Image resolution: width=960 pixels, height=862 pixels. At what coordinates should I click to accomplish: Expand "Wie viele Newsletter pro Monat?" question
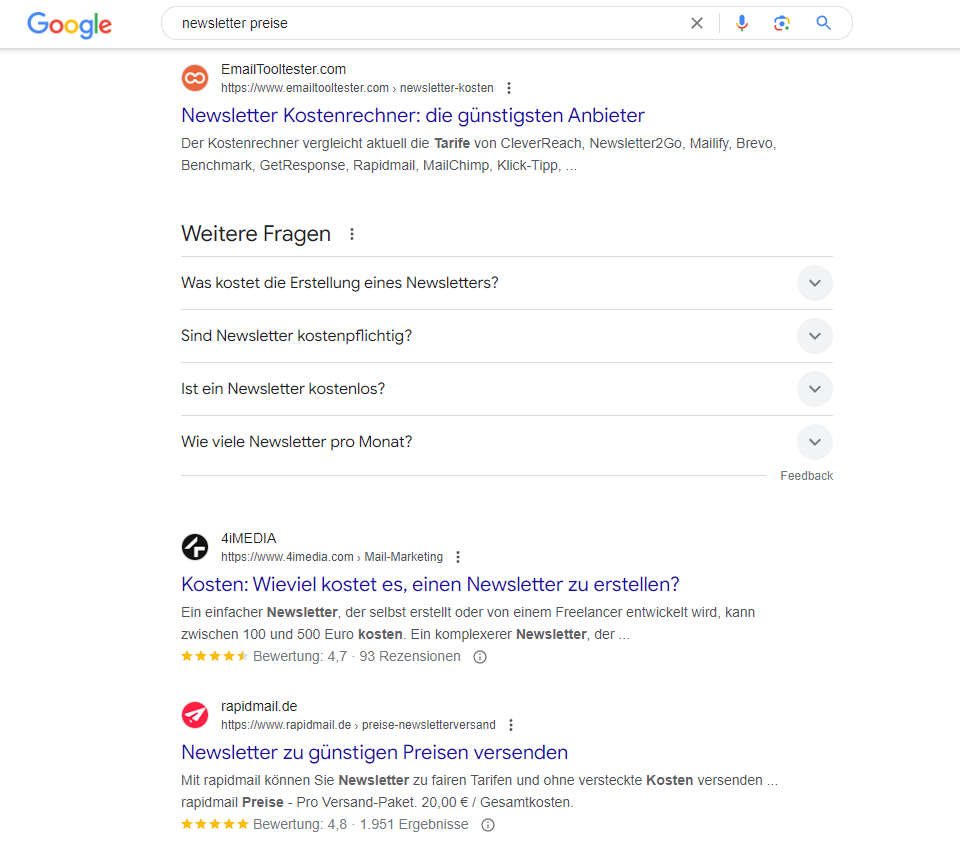pyautogui.click(x=814, y=442)
